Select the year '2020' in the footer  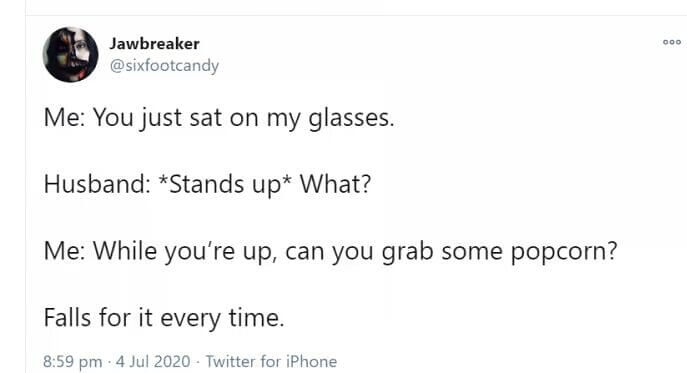[172, 362]
